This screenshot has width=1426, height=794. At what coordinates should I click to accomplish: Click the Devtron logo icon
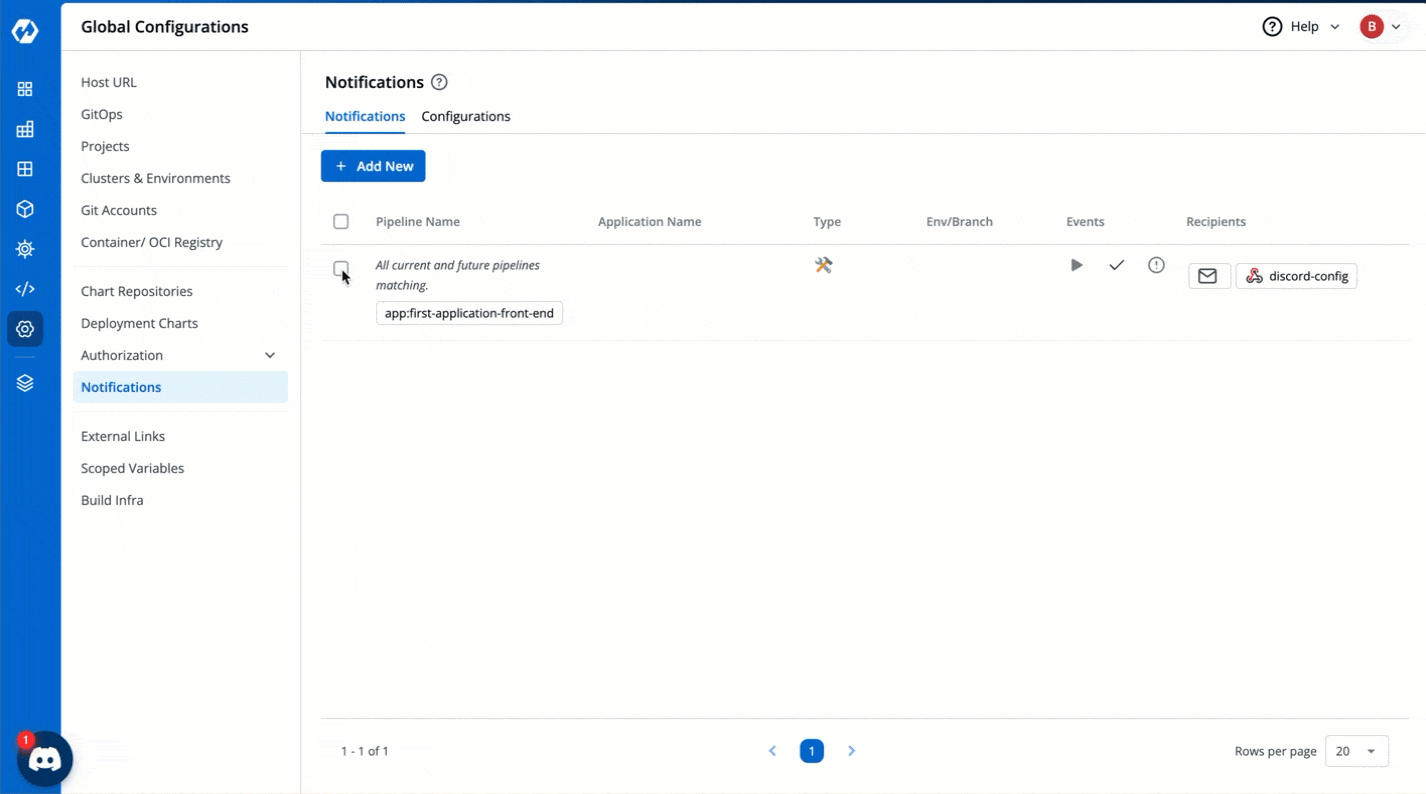25,31
